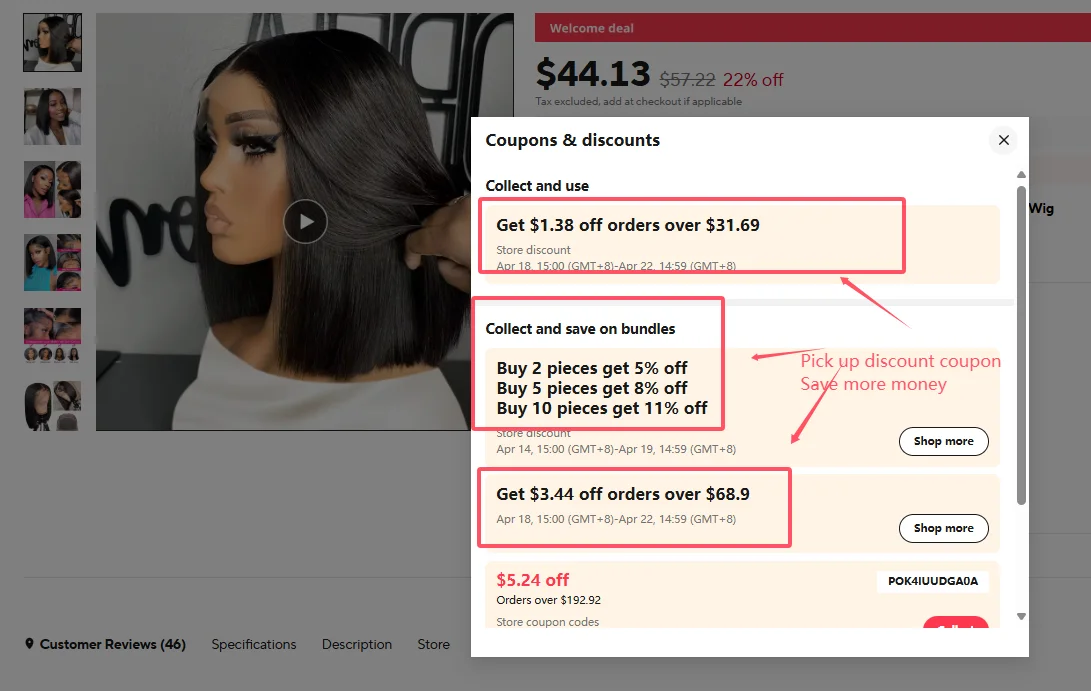Select the second thumbnail with white outfit
Image resolution: width=1091 pixels, height=691 pixels.
point(52,116)
